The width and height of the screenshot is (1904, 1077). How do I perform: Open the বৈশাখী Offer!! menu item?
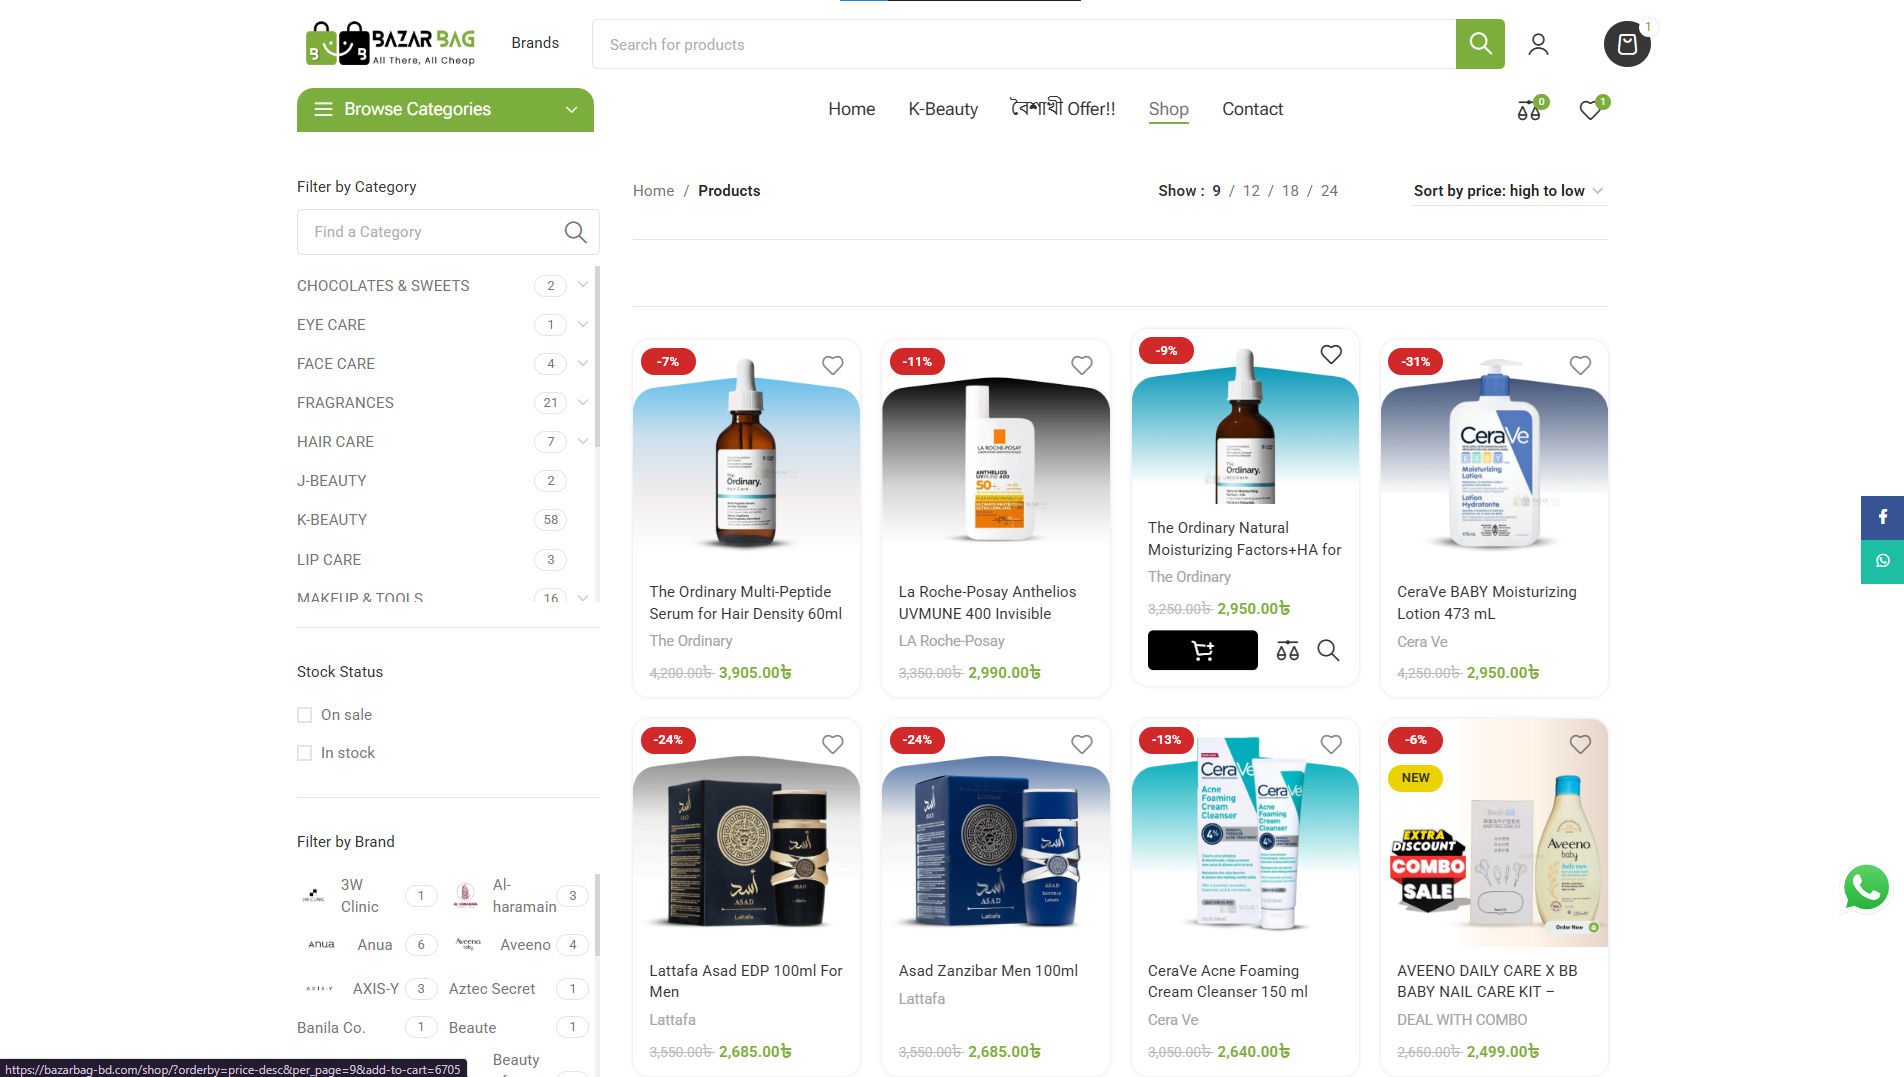click(x=1063, y=109)
